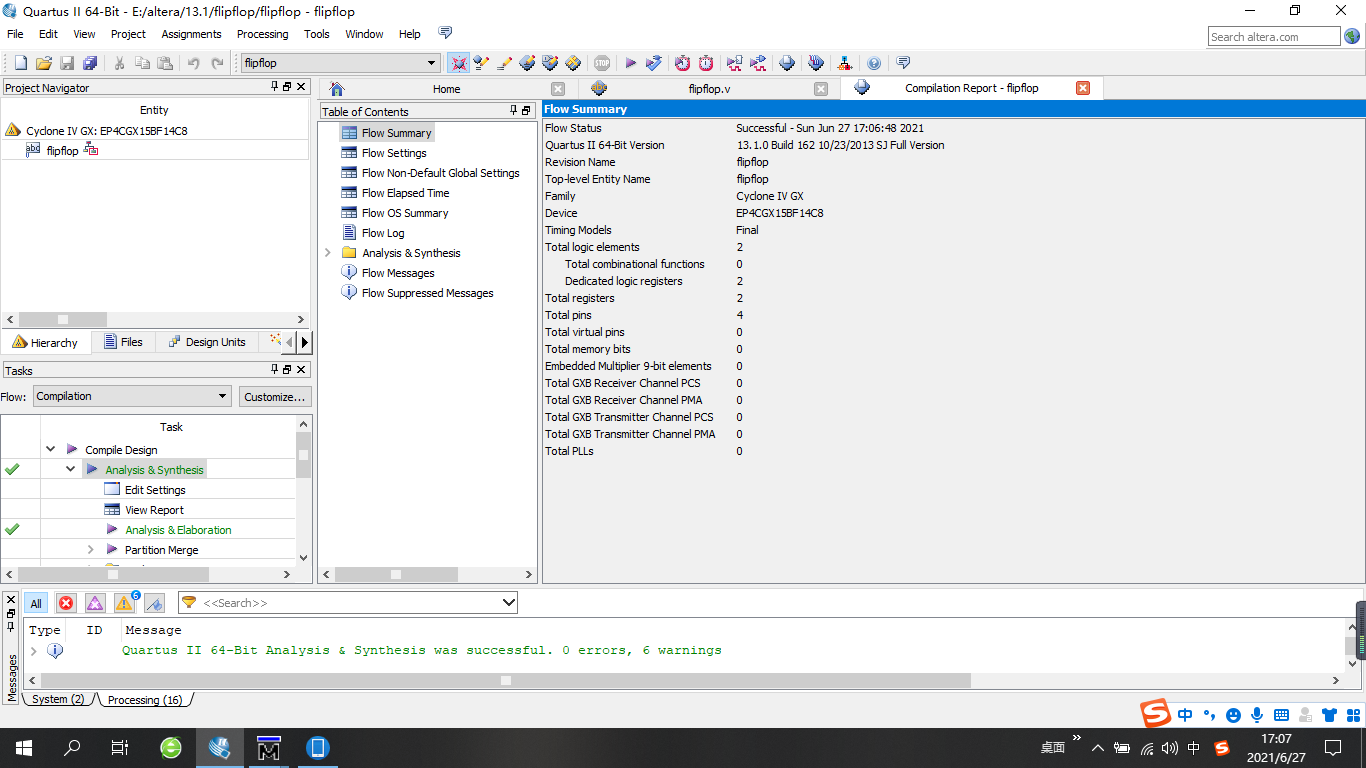
Task: Click the red Stop Processing icon
Action: 602,63
